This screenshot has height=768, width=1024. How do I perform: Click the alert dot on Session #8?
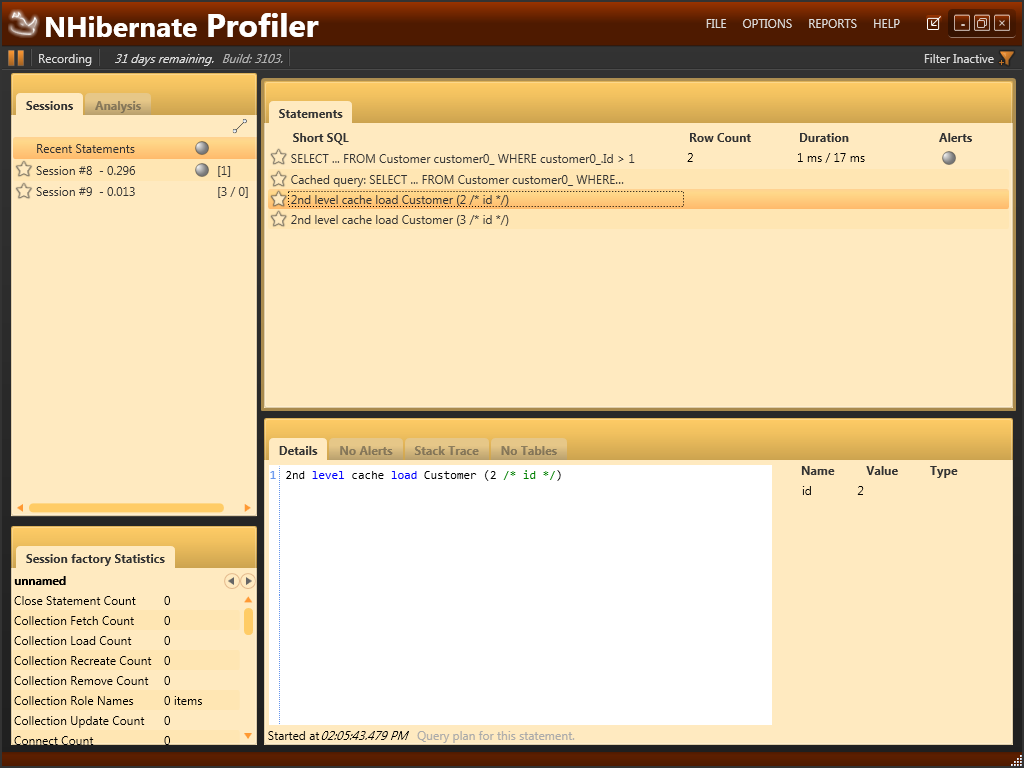[x=202, y=170]
